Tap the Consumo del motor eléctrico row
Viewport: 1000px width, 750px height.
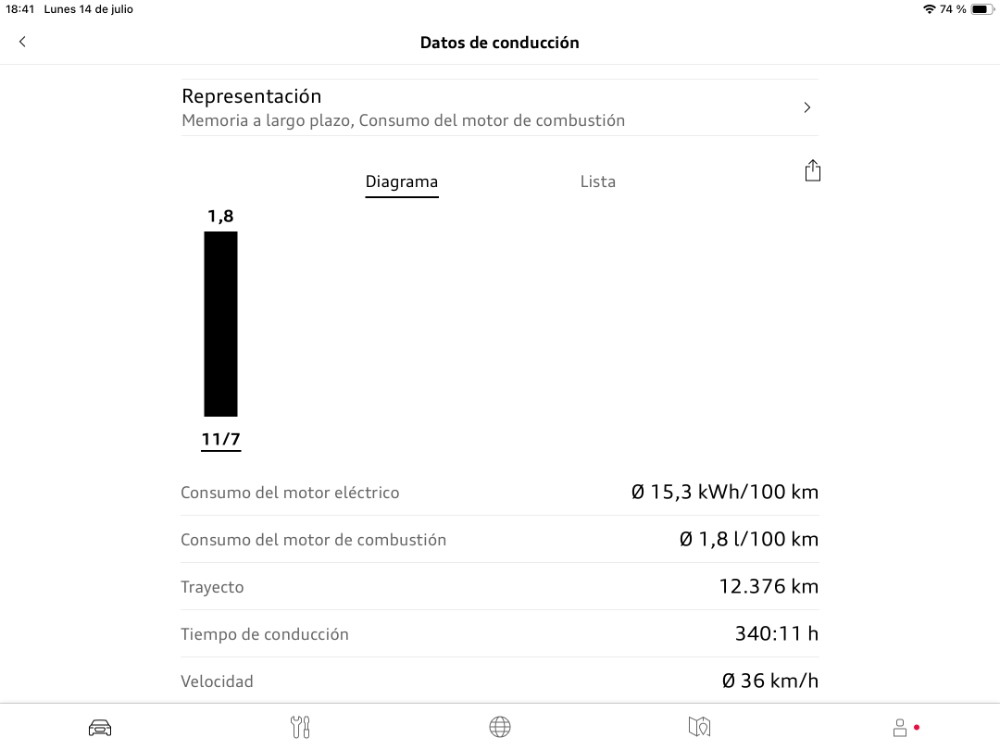coord(500,492)
